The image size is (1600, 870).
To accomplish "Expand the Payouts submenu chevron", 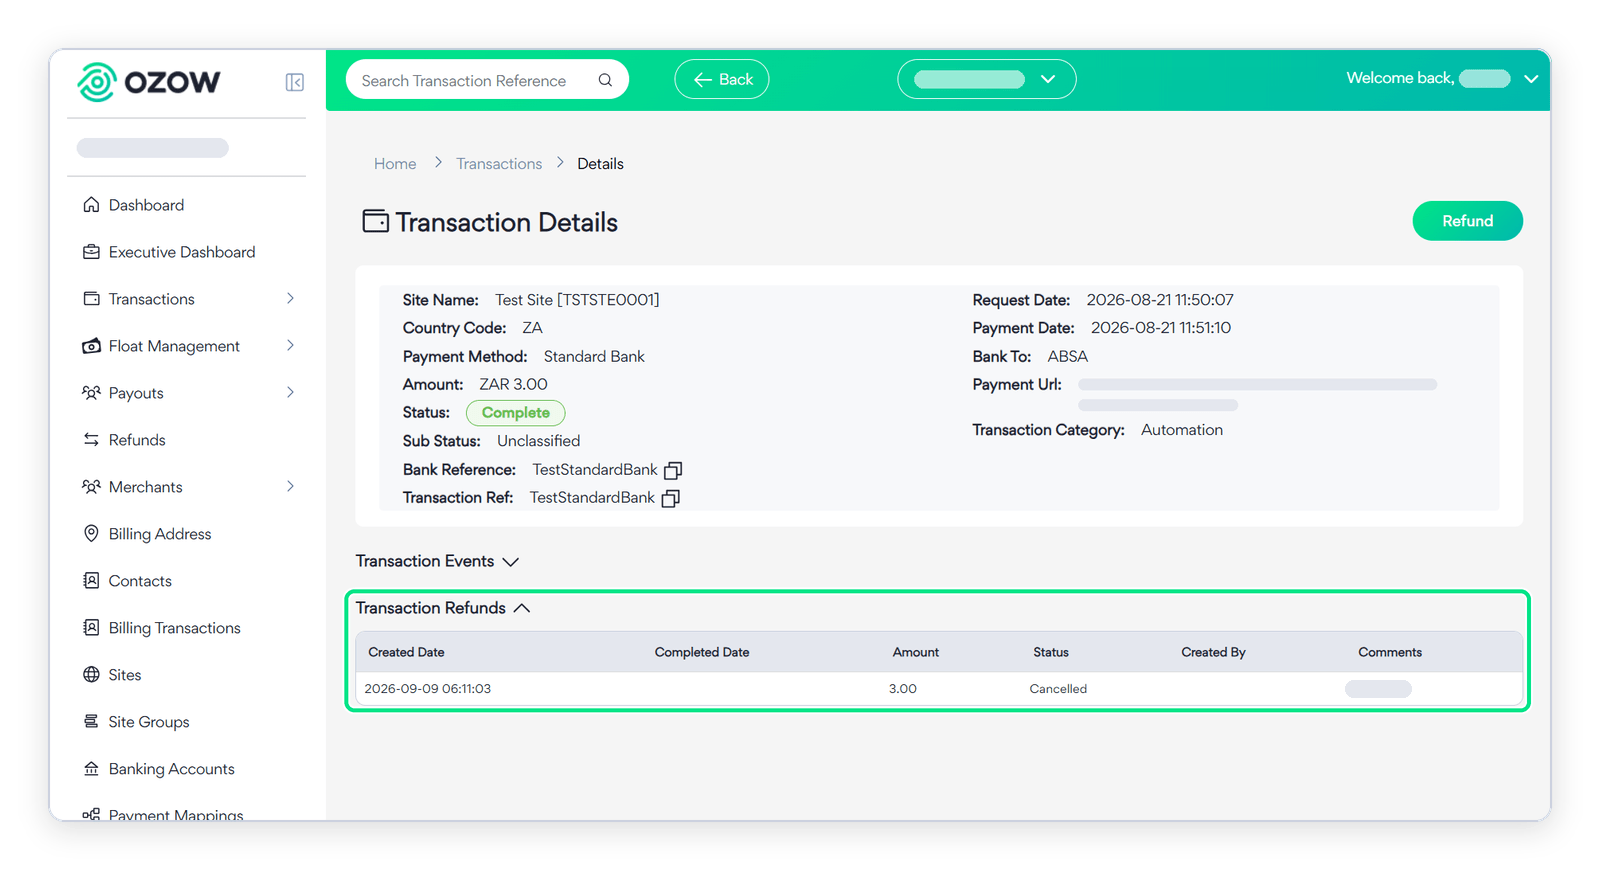I will (291, 393).
